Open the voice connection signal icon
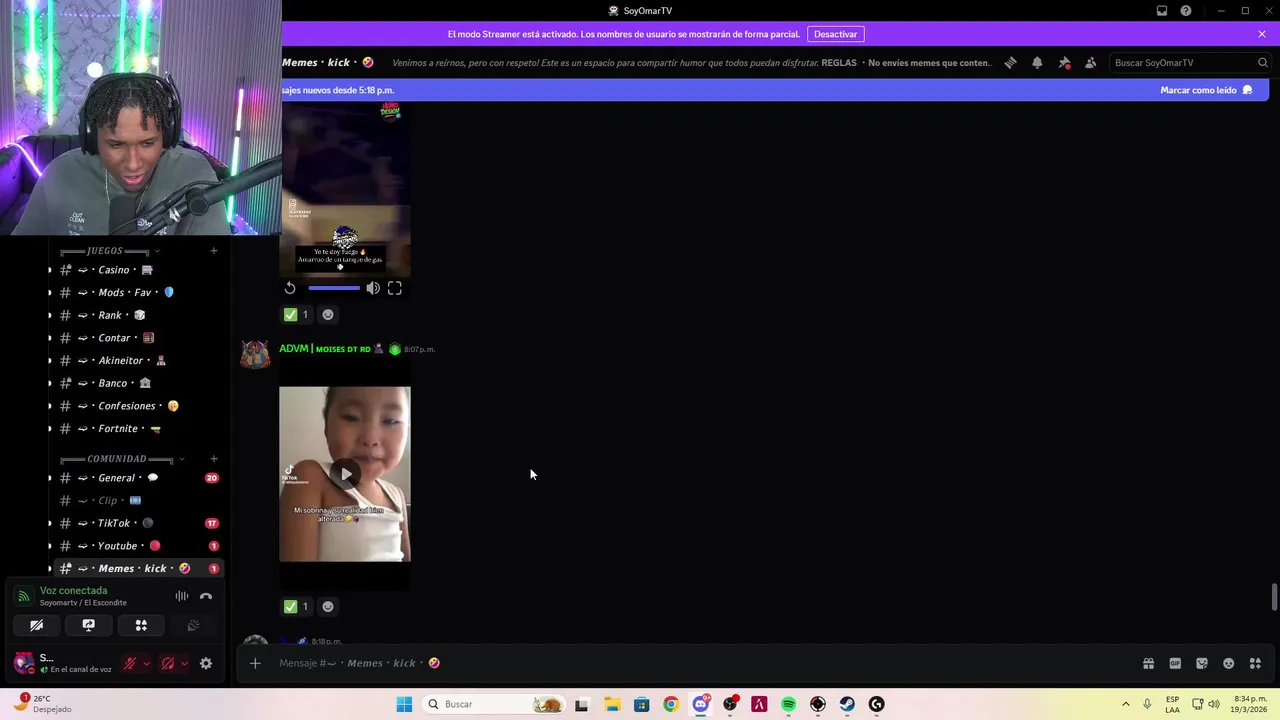This screenshot has height=720, width=1280. (x=24, y=596)
